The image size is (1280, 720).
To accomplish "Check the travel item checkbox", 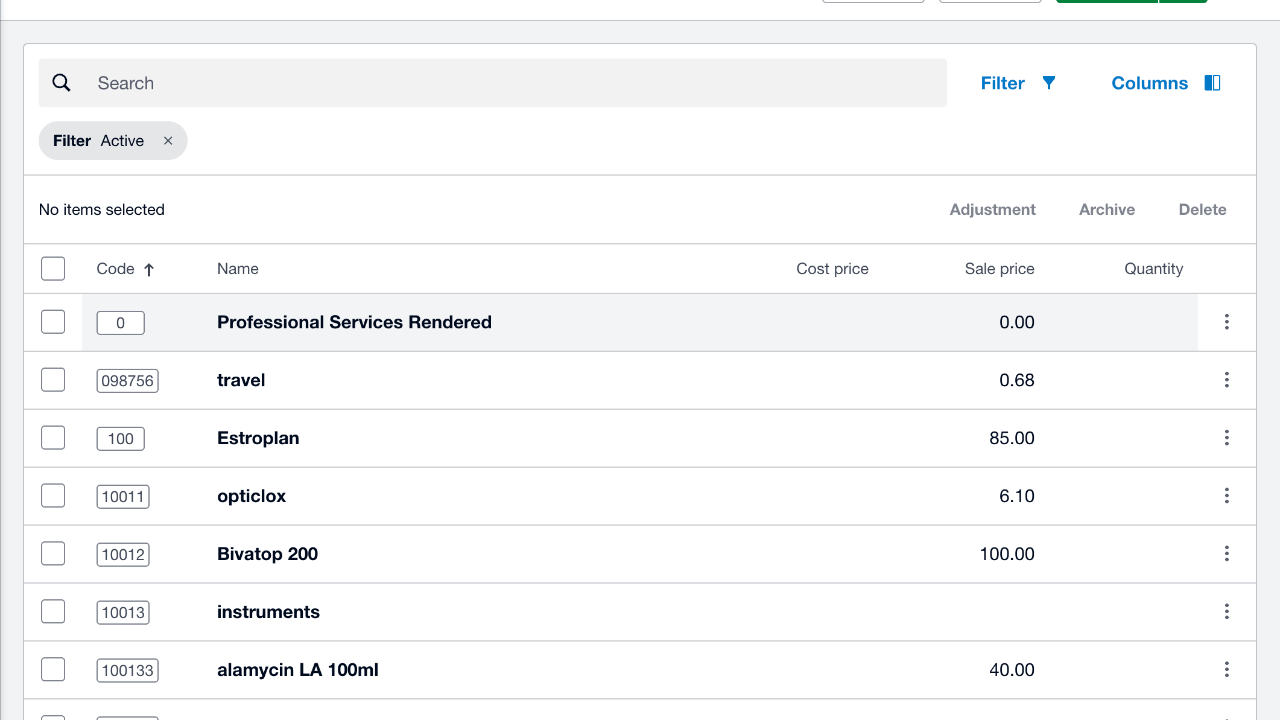I will tap(53, 380).
